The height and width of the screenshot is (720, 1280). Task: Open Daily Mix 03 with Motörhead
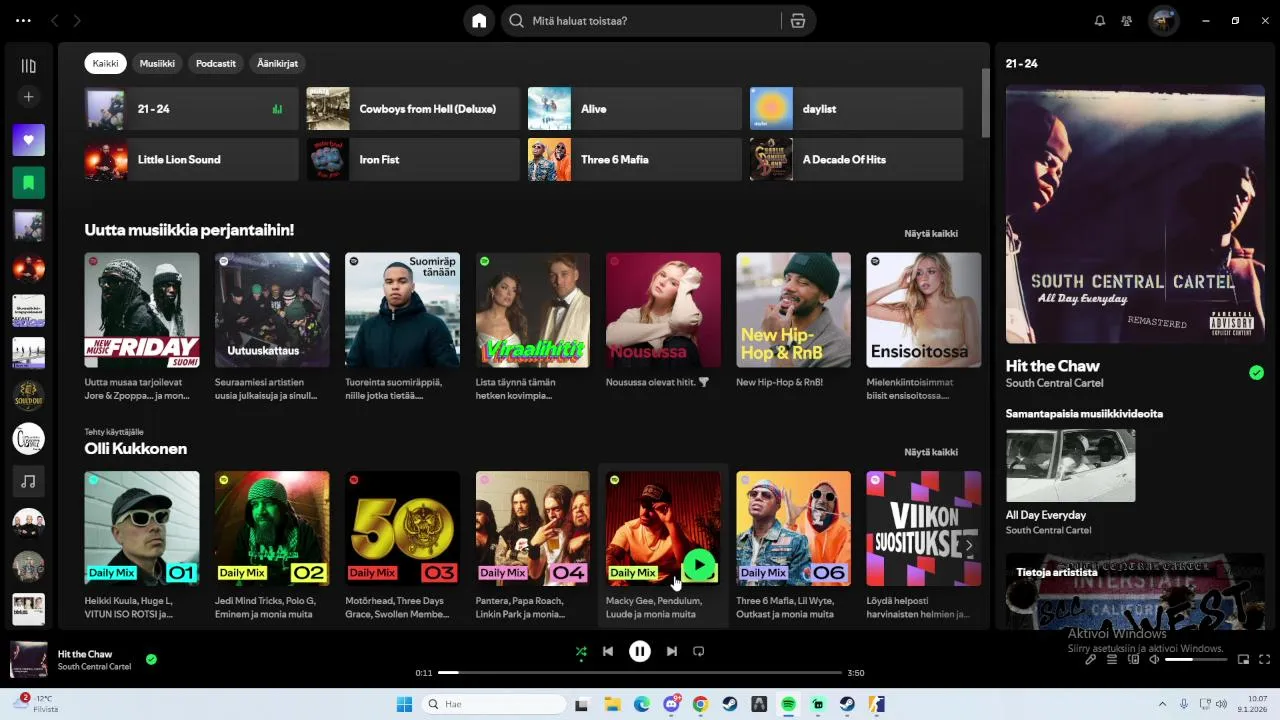pos(402,529)
